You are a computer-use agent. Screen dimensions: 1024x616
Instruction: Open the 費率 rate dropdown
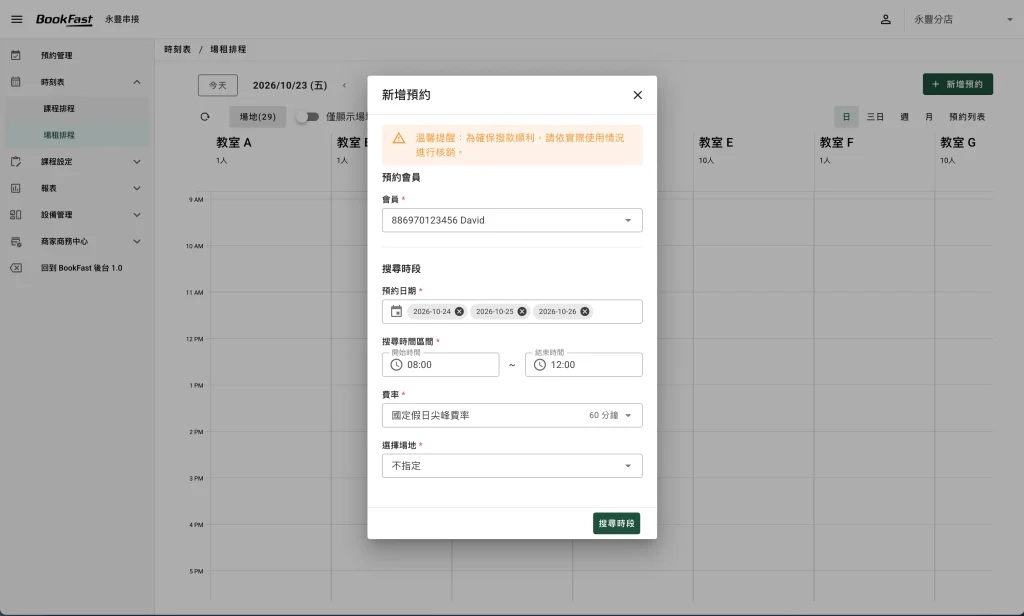pos(512,415)
